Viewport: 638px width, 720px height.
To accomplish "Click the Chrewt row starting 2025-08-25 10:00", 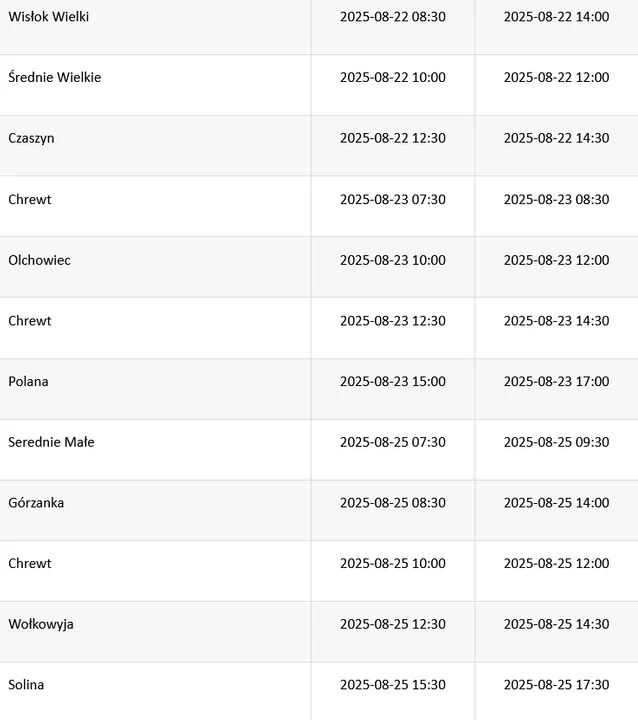I will tap(319, 571).
